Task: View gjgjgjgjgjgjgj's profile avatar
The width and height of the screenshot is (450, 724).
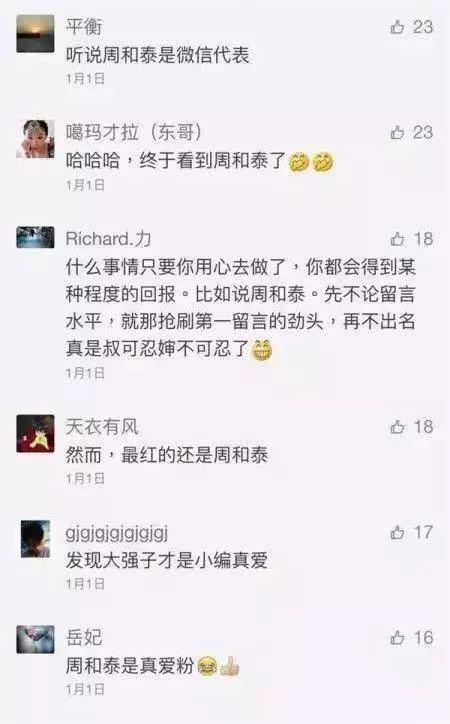Action: tap(36, 538)
